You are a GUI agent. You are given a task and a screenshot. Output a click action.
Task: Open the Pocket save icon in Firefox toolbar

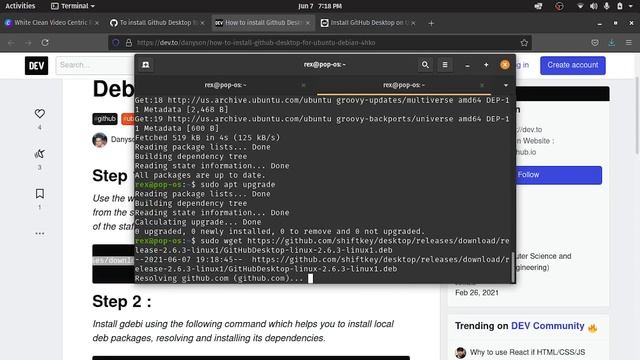pyautogui.click(x=595, y=42)
